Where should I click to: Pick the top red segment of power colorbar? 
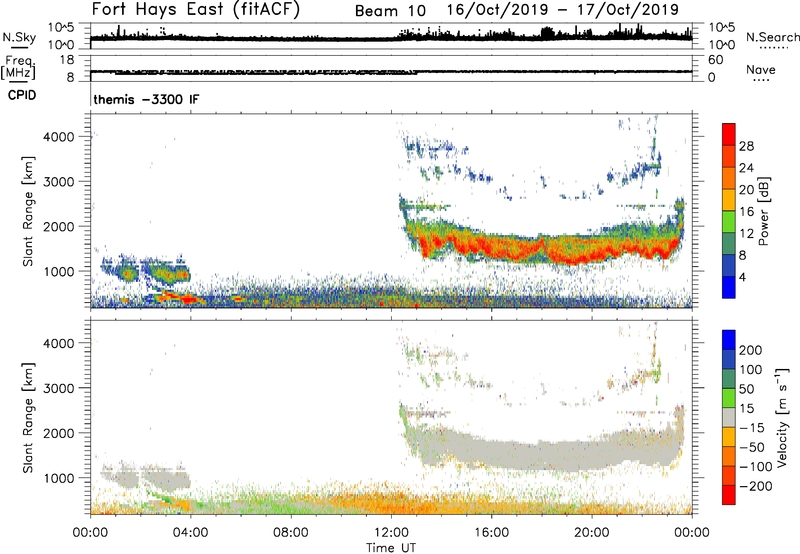729,134
